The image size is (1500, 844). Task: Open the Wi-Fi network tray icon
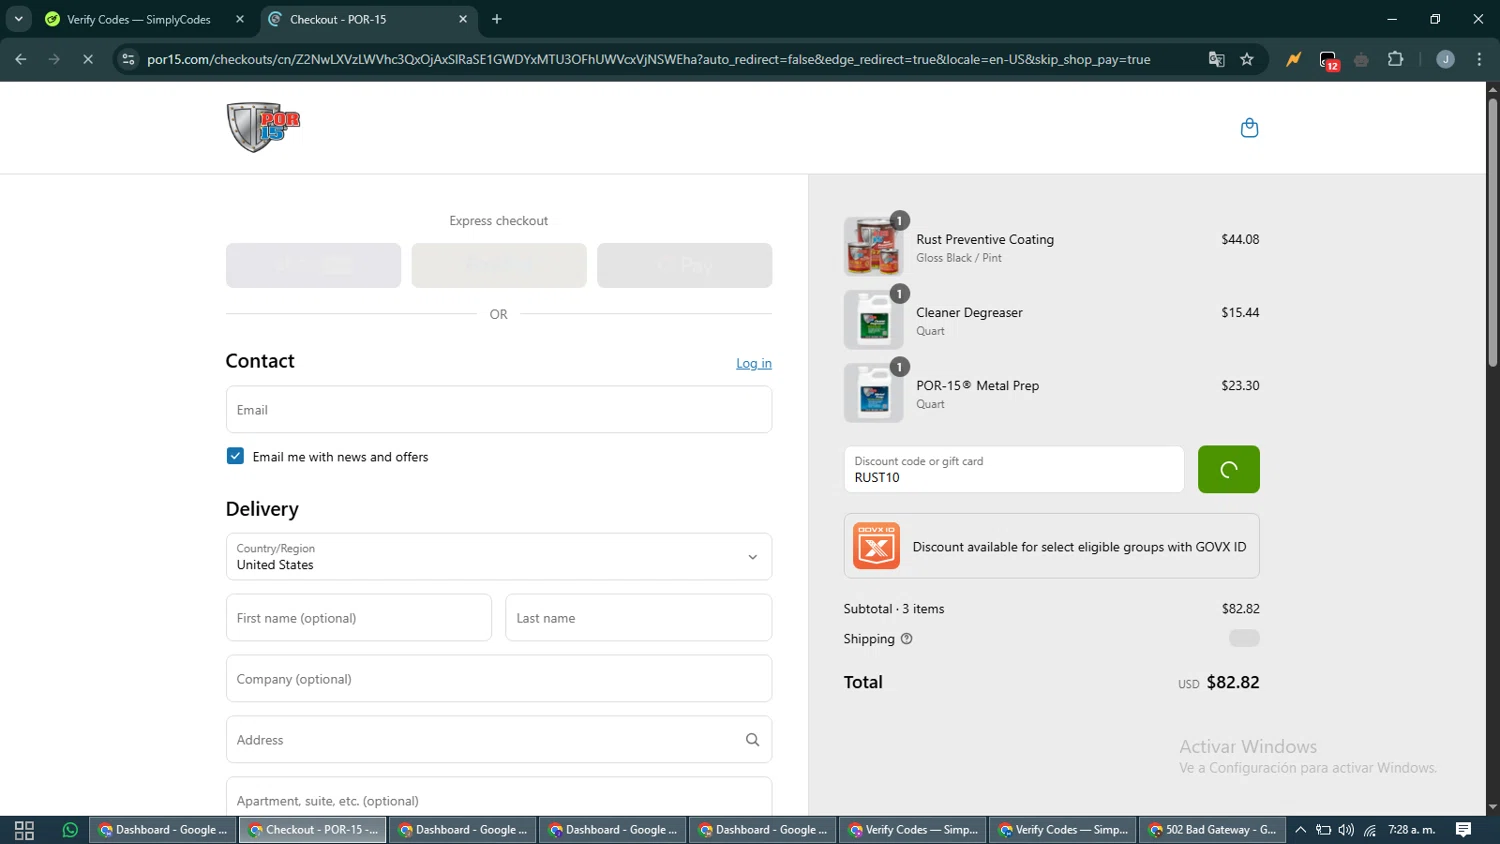(1370, 830)
